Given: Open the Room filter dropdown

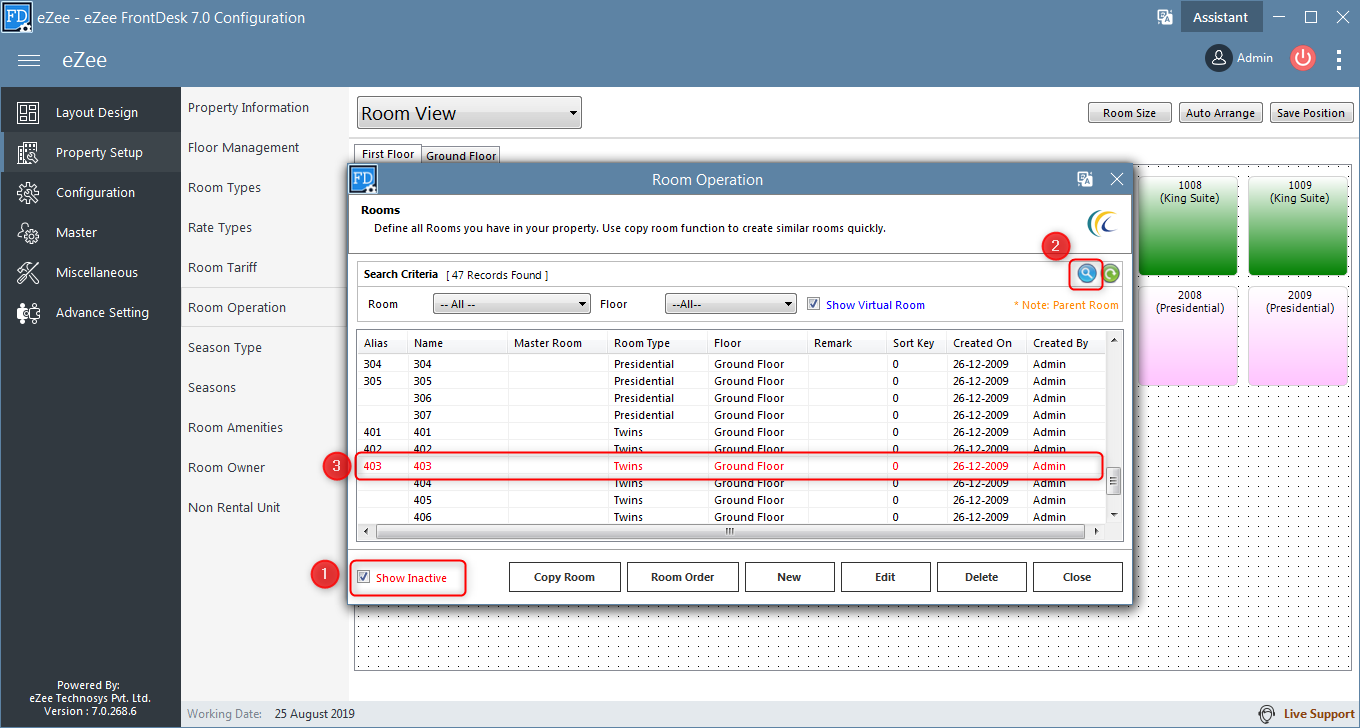Looking at the screenshot, I should click(x=511, y=304).
